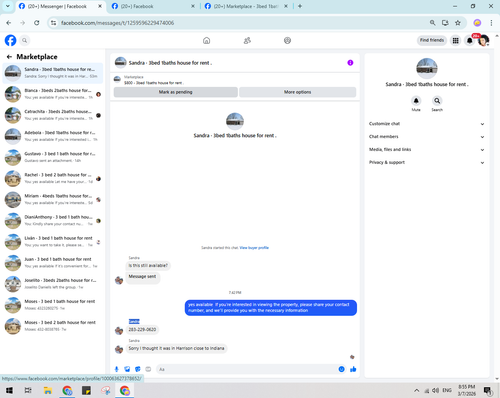Attach a file using the photo icon
Screen dimensions: 500x398
click(127, 369)
